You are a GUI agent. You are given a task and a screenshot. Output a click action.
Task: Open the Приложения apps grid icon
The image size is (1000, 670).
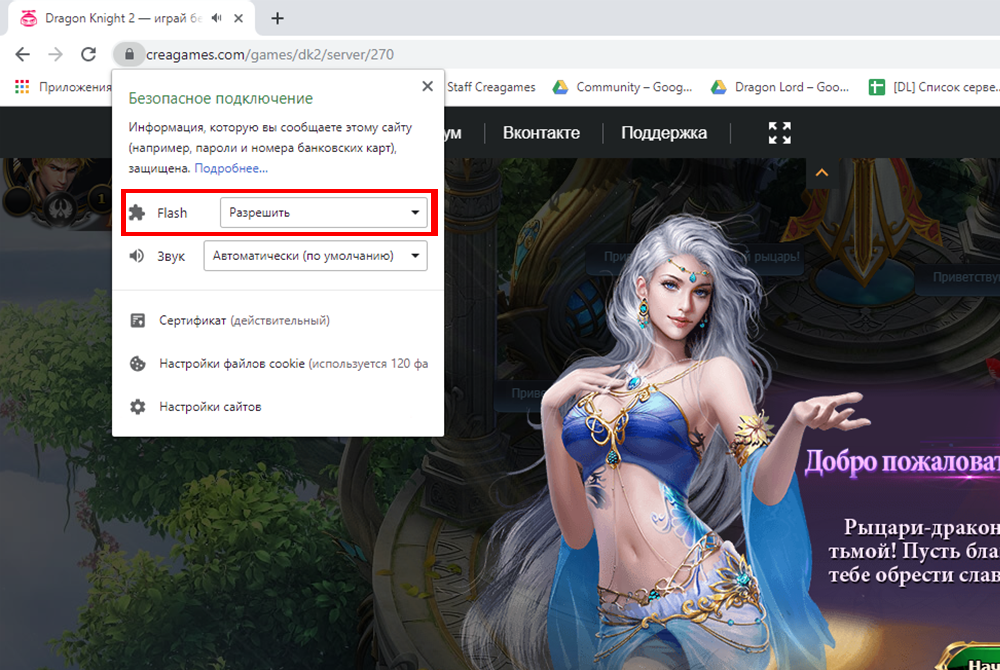22,87
